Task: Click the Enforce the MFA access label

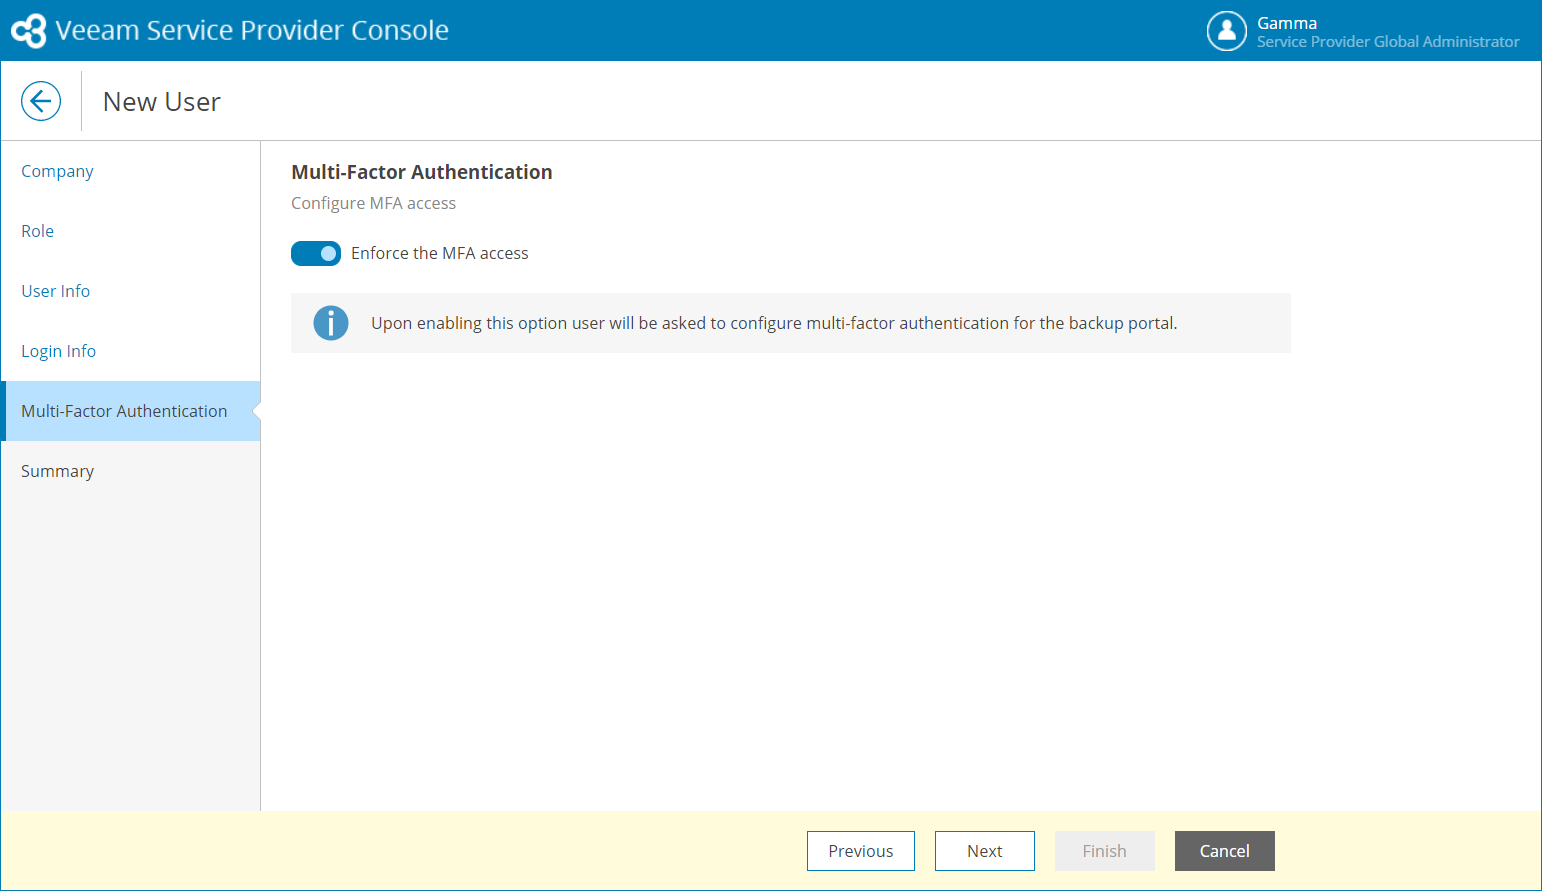Action: click(440, 253)
